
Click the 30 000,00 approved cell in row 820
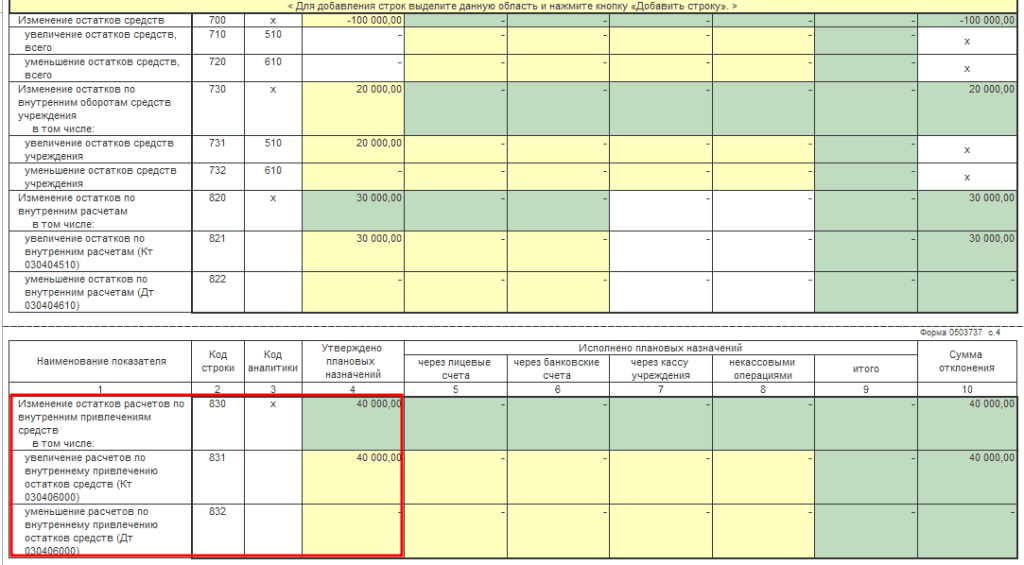point(353,211)
